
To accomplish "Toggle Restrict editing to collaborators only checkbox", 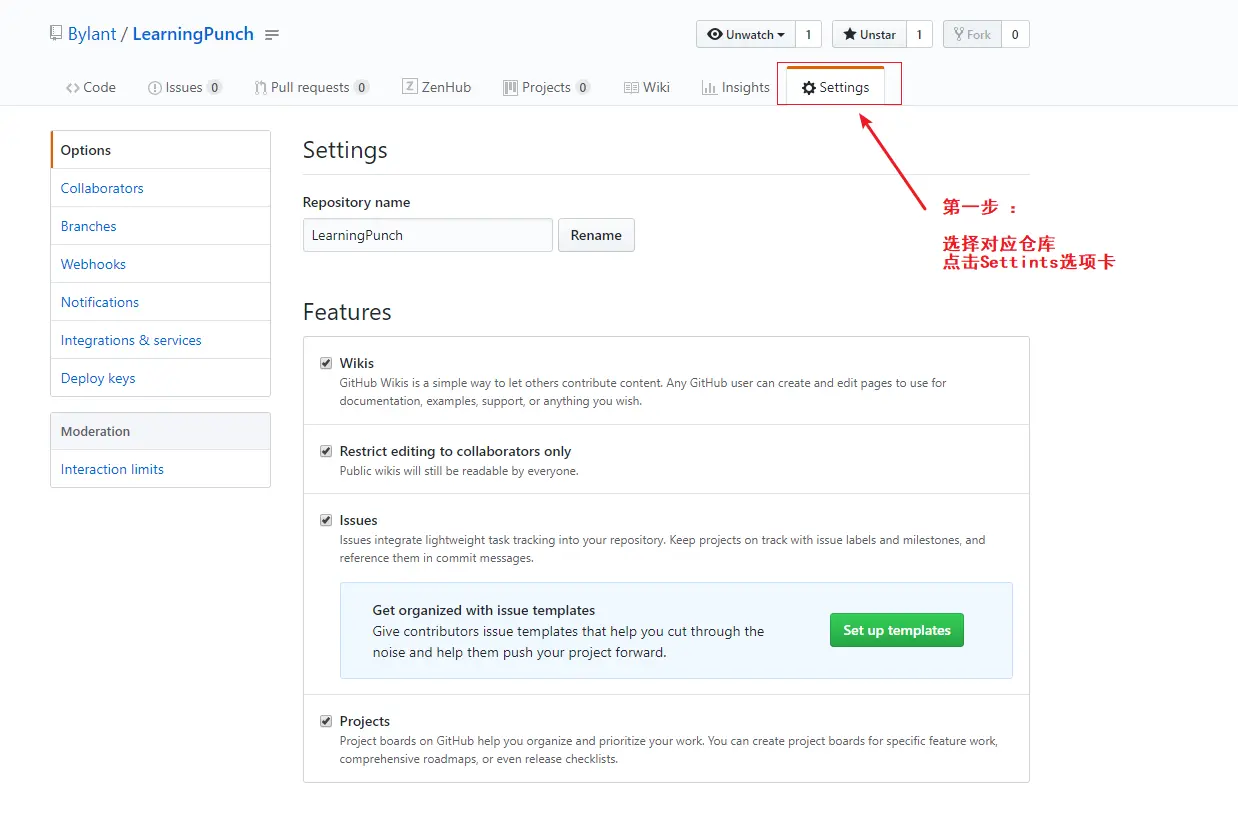I will [x=326, y=451].
